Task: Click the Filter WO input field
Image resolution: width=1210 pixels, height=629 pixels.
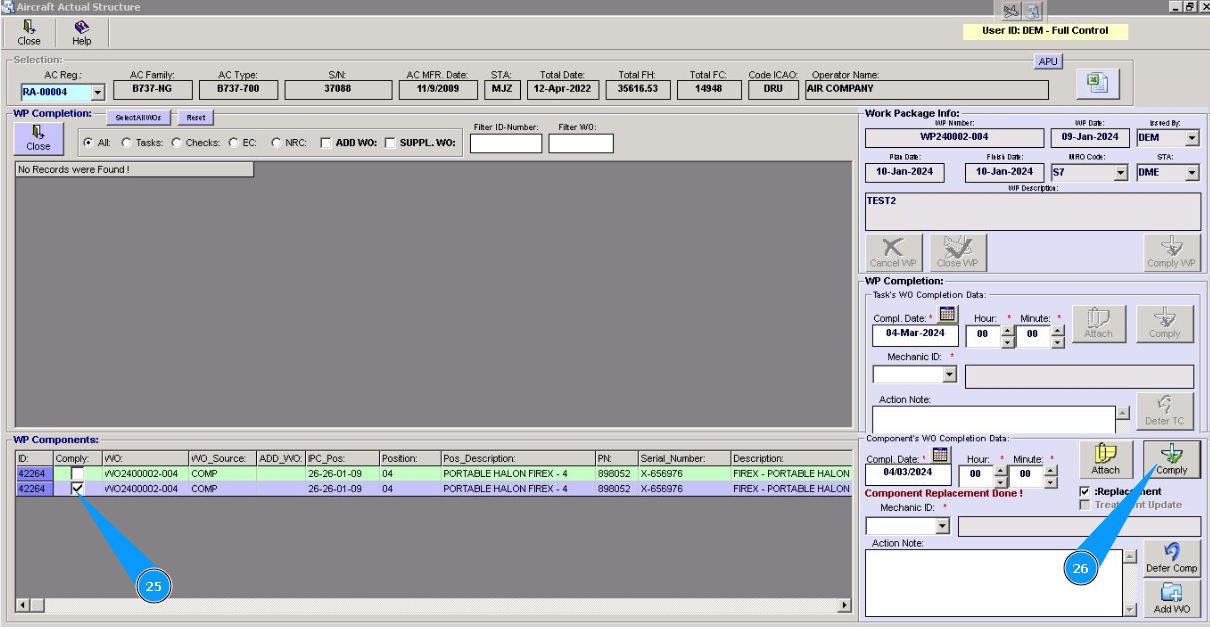Action: [580, 143]
